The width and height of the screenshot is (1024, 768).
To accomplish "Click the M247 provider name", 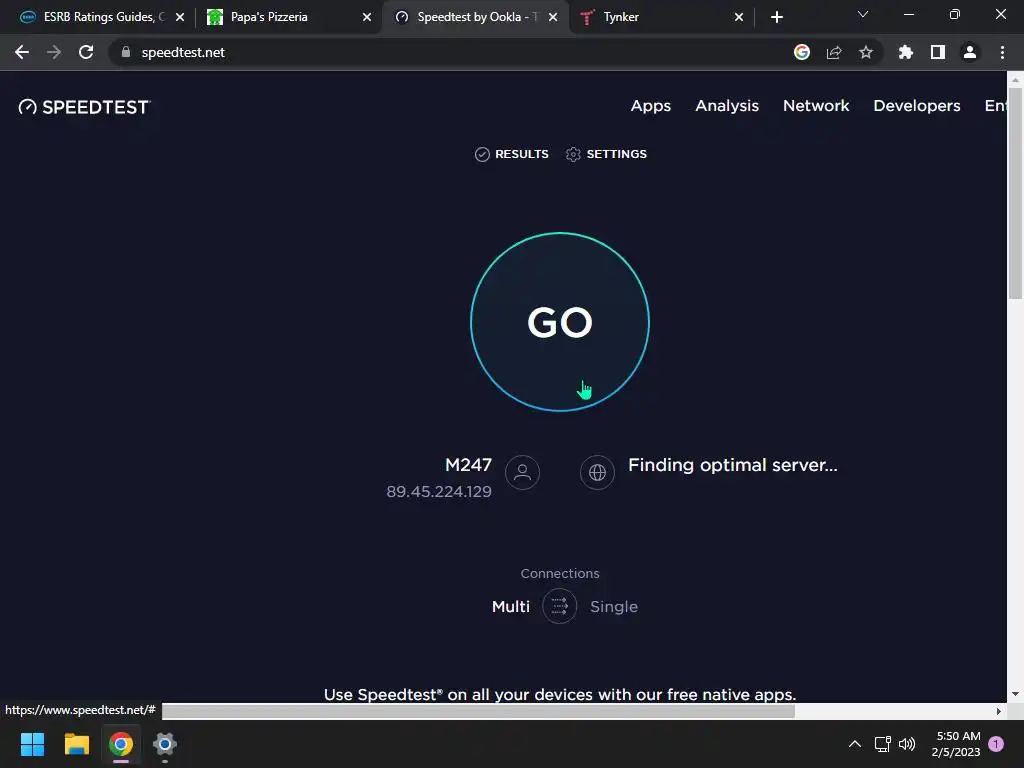I will (x=468, y=465).
